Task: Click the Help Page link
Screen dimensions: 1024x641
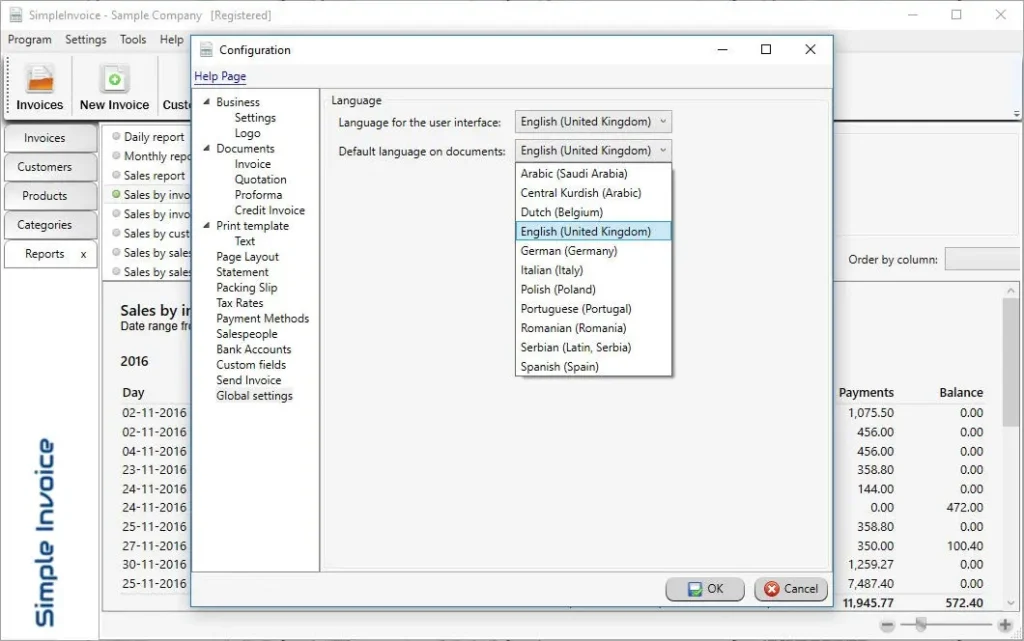Action: coord(219,76)
